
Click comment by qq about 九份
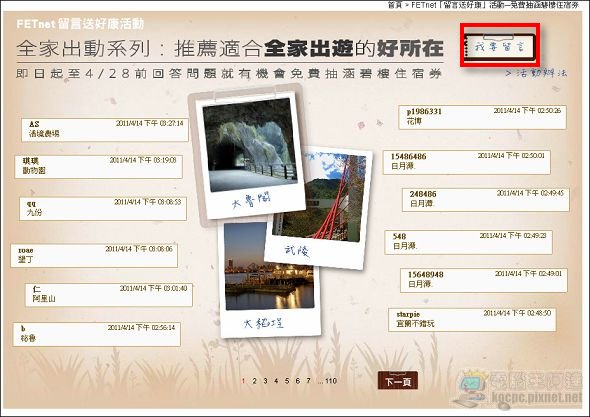coord(103,208)
